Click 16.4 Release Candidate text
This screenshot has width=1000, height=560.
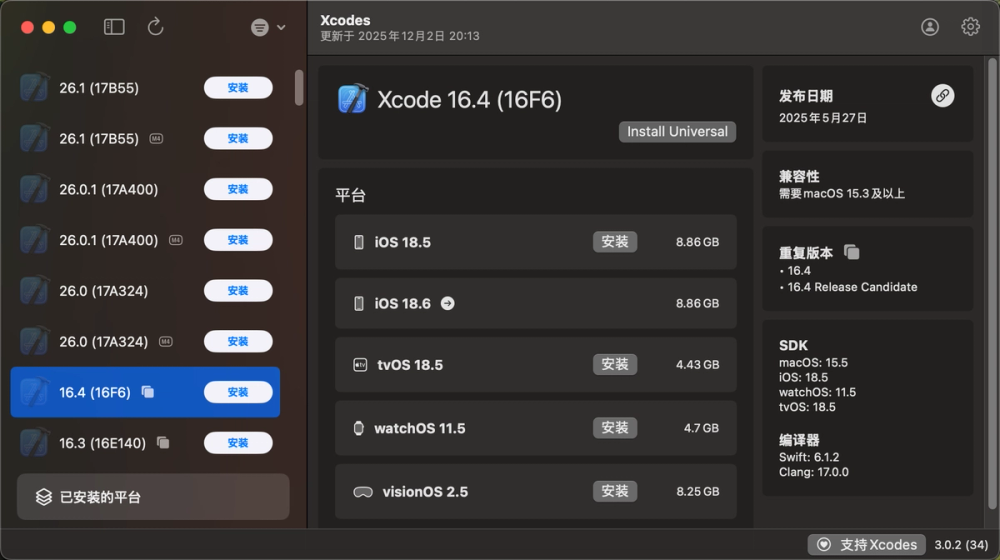(x=852, y=287)
